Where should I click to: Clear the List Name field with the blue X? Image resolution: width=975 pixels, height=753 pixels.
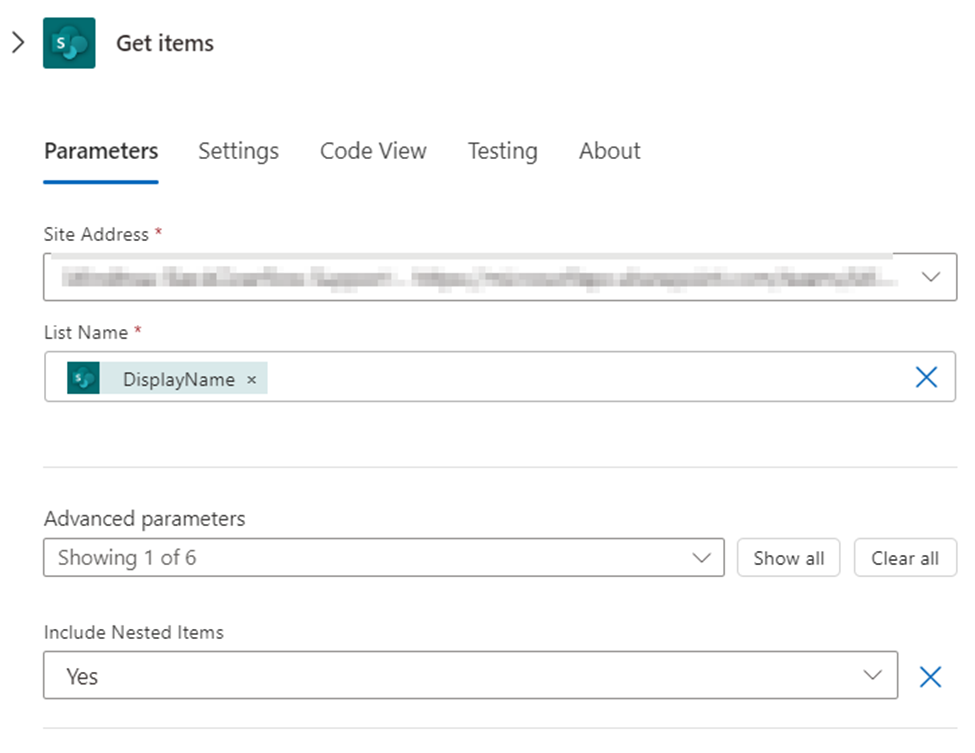[926, 377]
